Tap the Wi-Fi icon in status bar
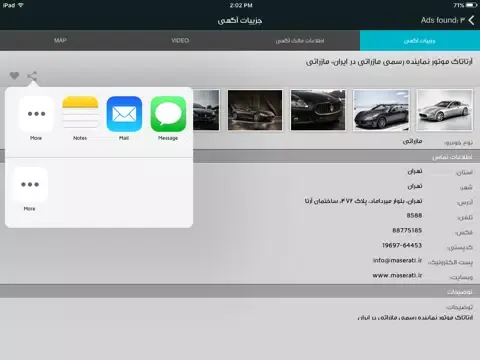The width and height of the screenshot is (480, 360). [21, 5]
